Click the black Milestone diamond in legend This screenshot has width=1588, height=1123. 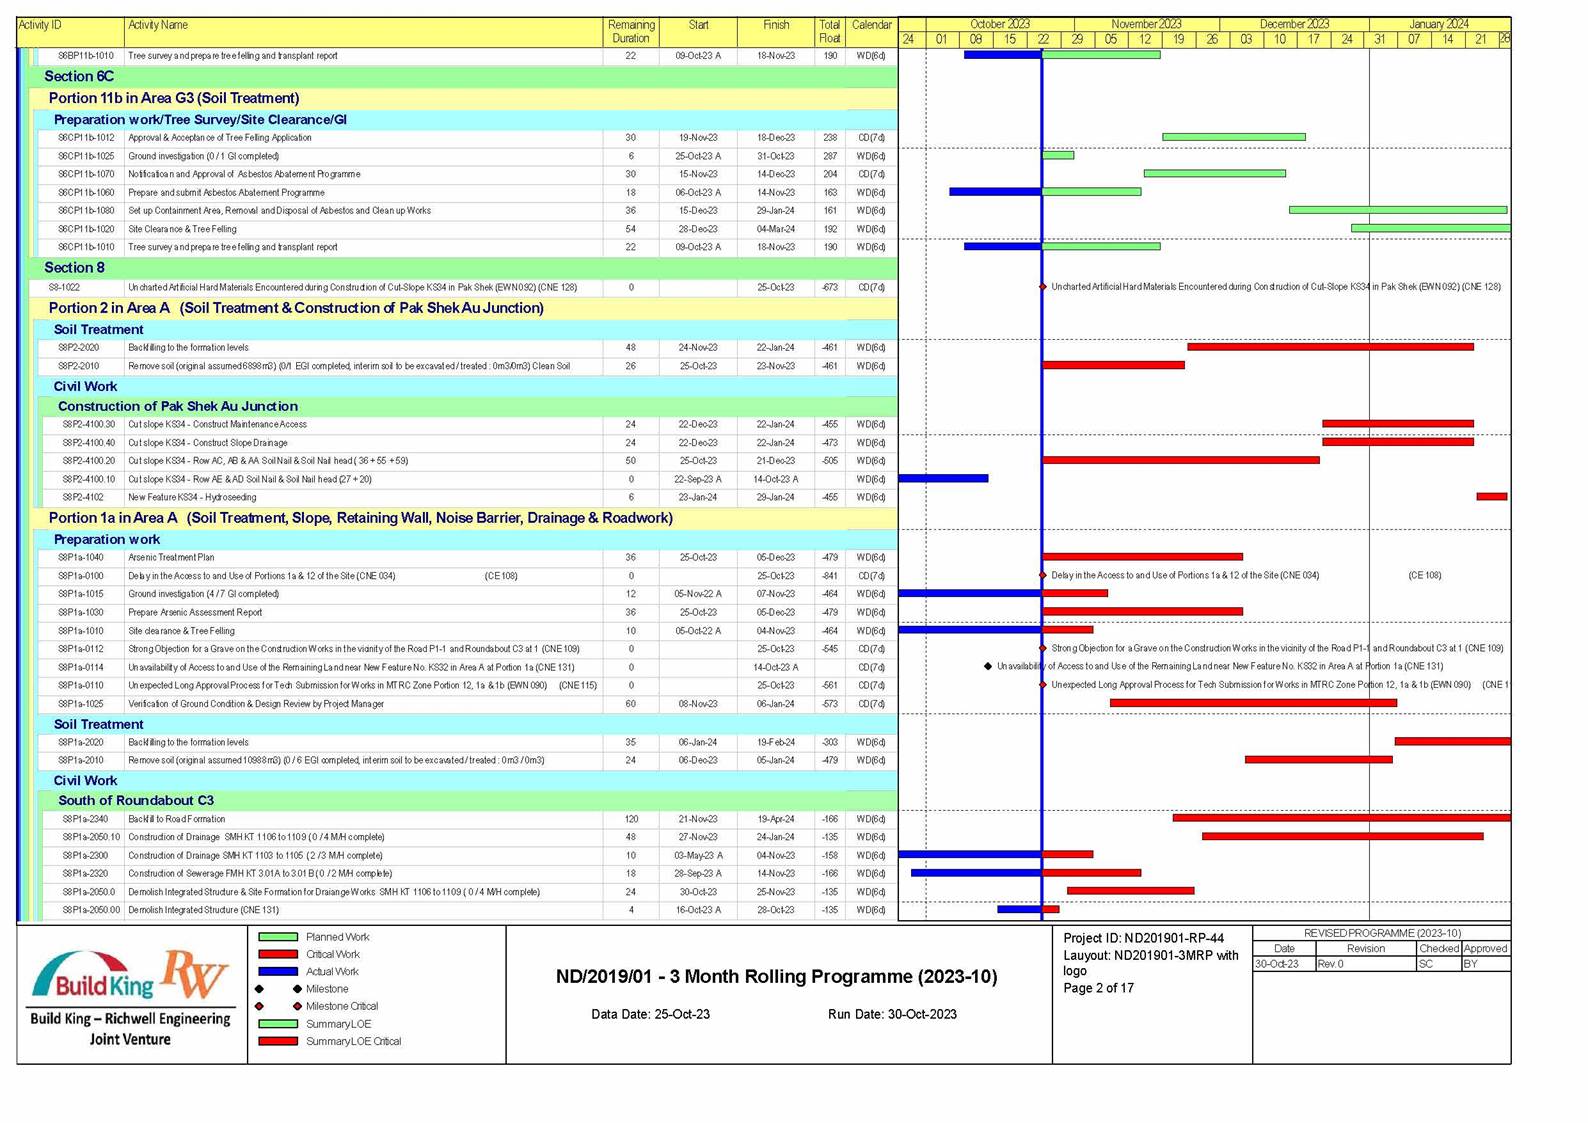click(297, 989)
